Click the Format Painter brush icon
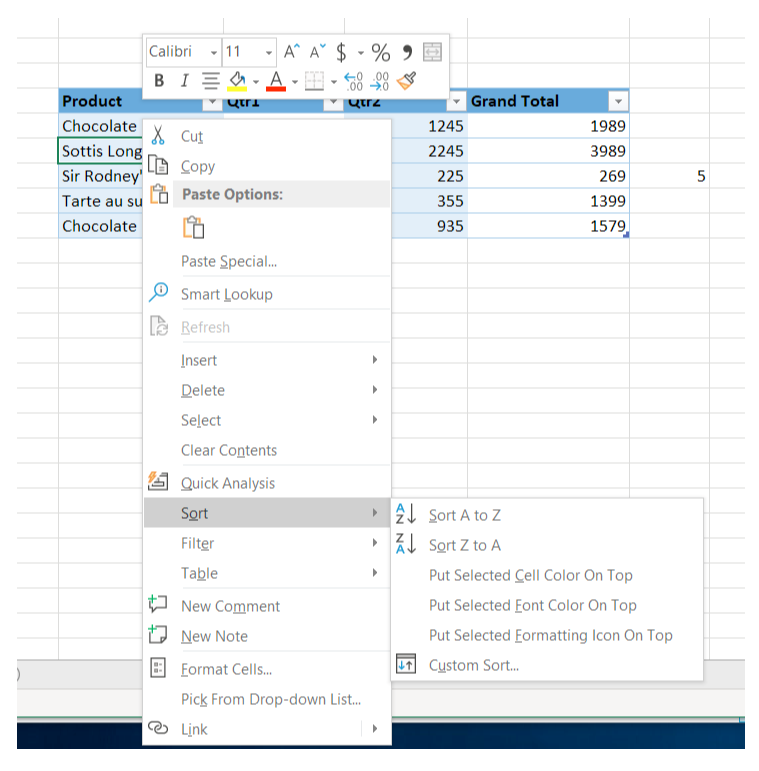Viewport: 759px width, 771px height. (406, 81)
